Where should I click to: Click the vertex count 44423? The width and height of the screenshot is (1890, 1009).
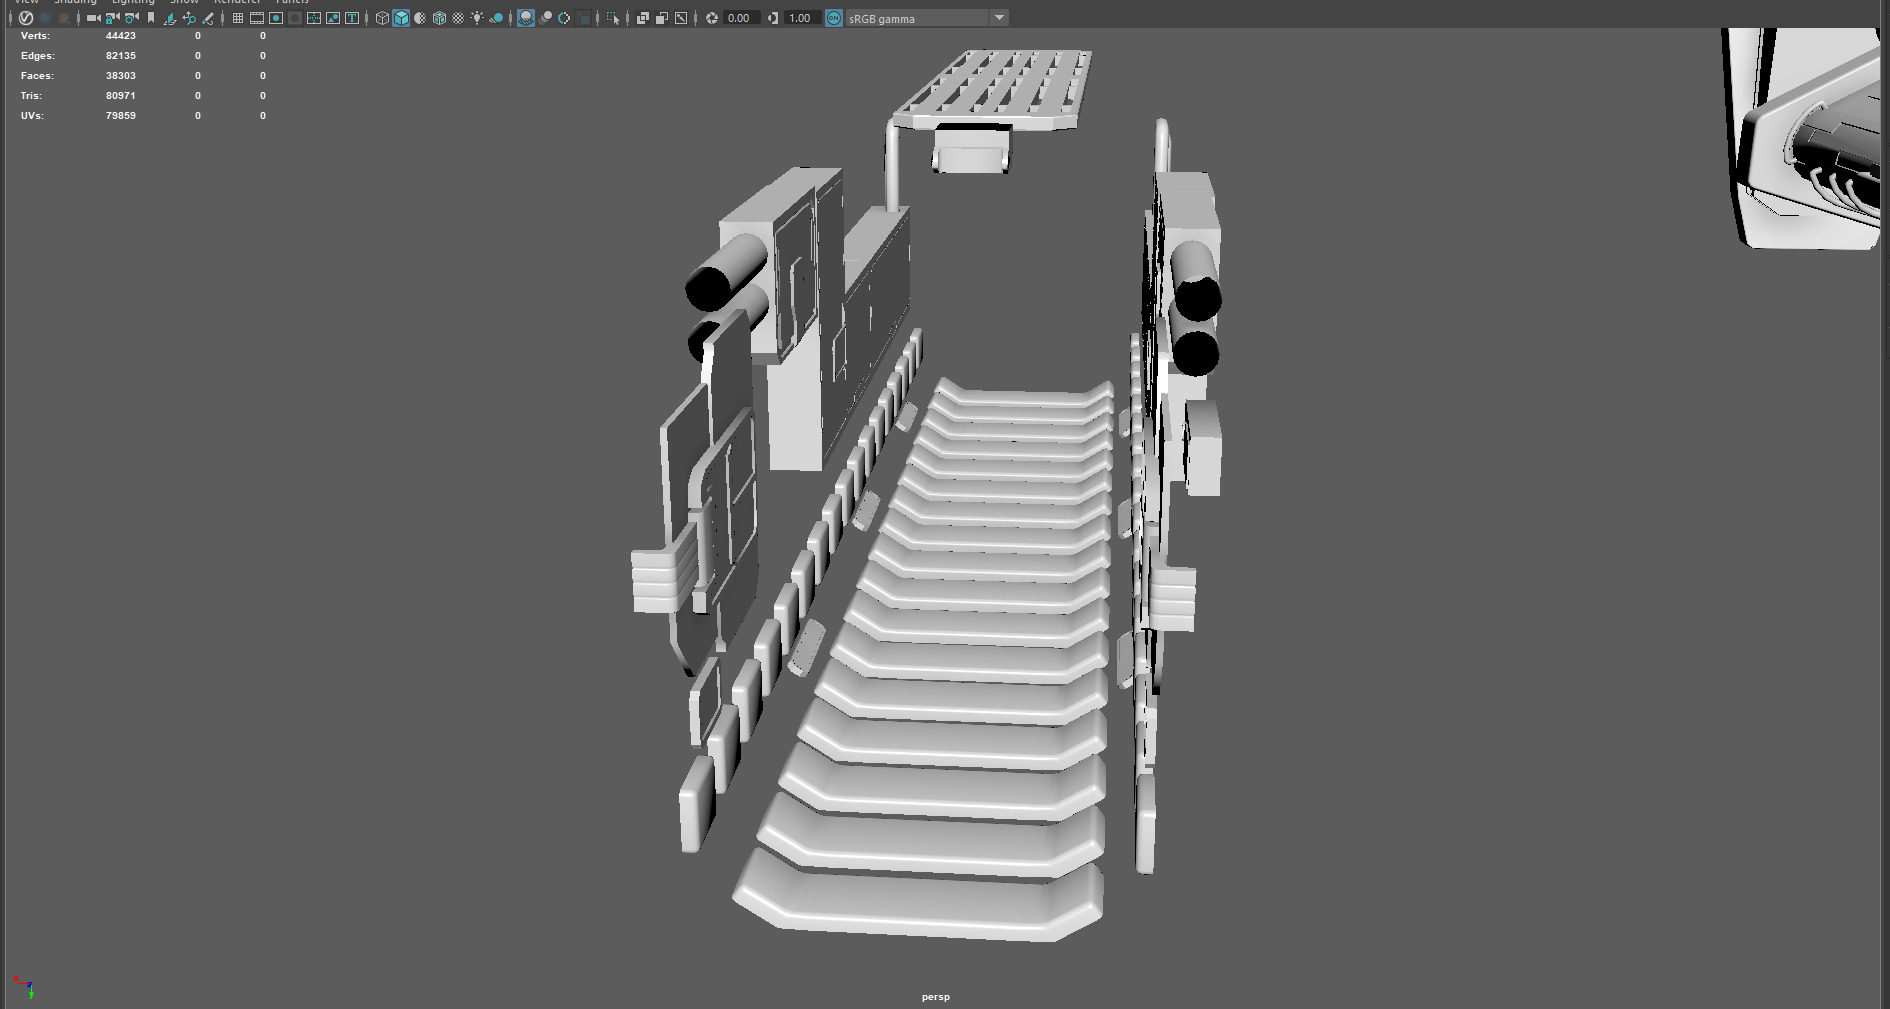click(121, 36)
